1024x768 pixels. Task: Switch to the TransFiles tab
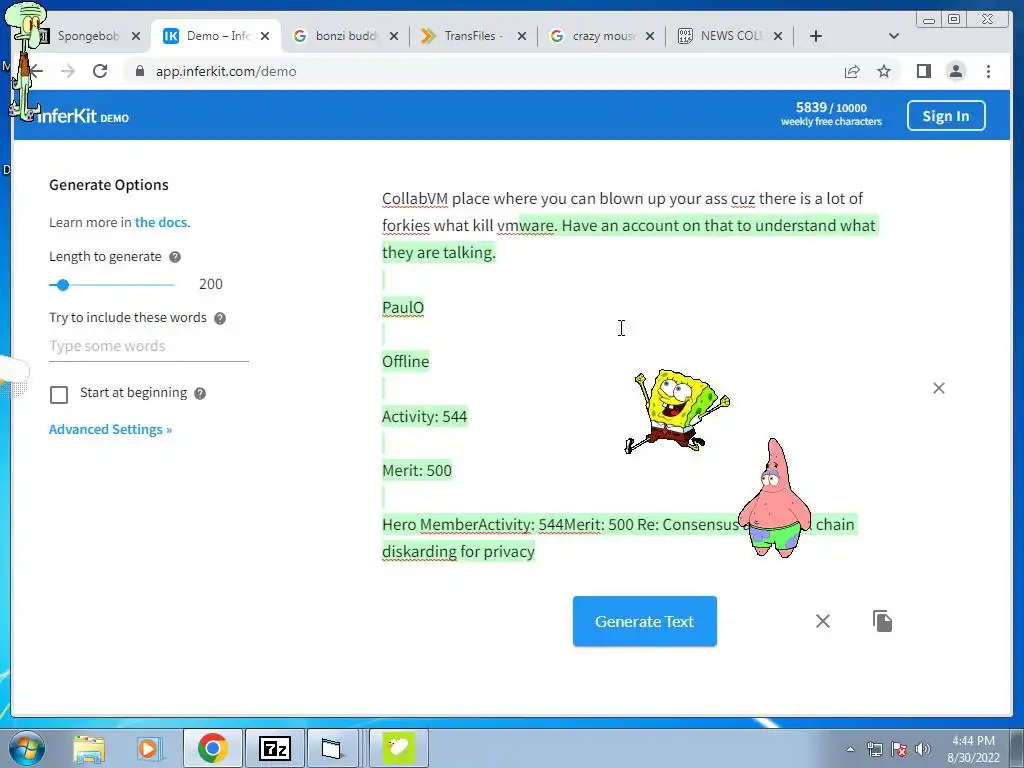pyautogui.click(x=473, y=36)
